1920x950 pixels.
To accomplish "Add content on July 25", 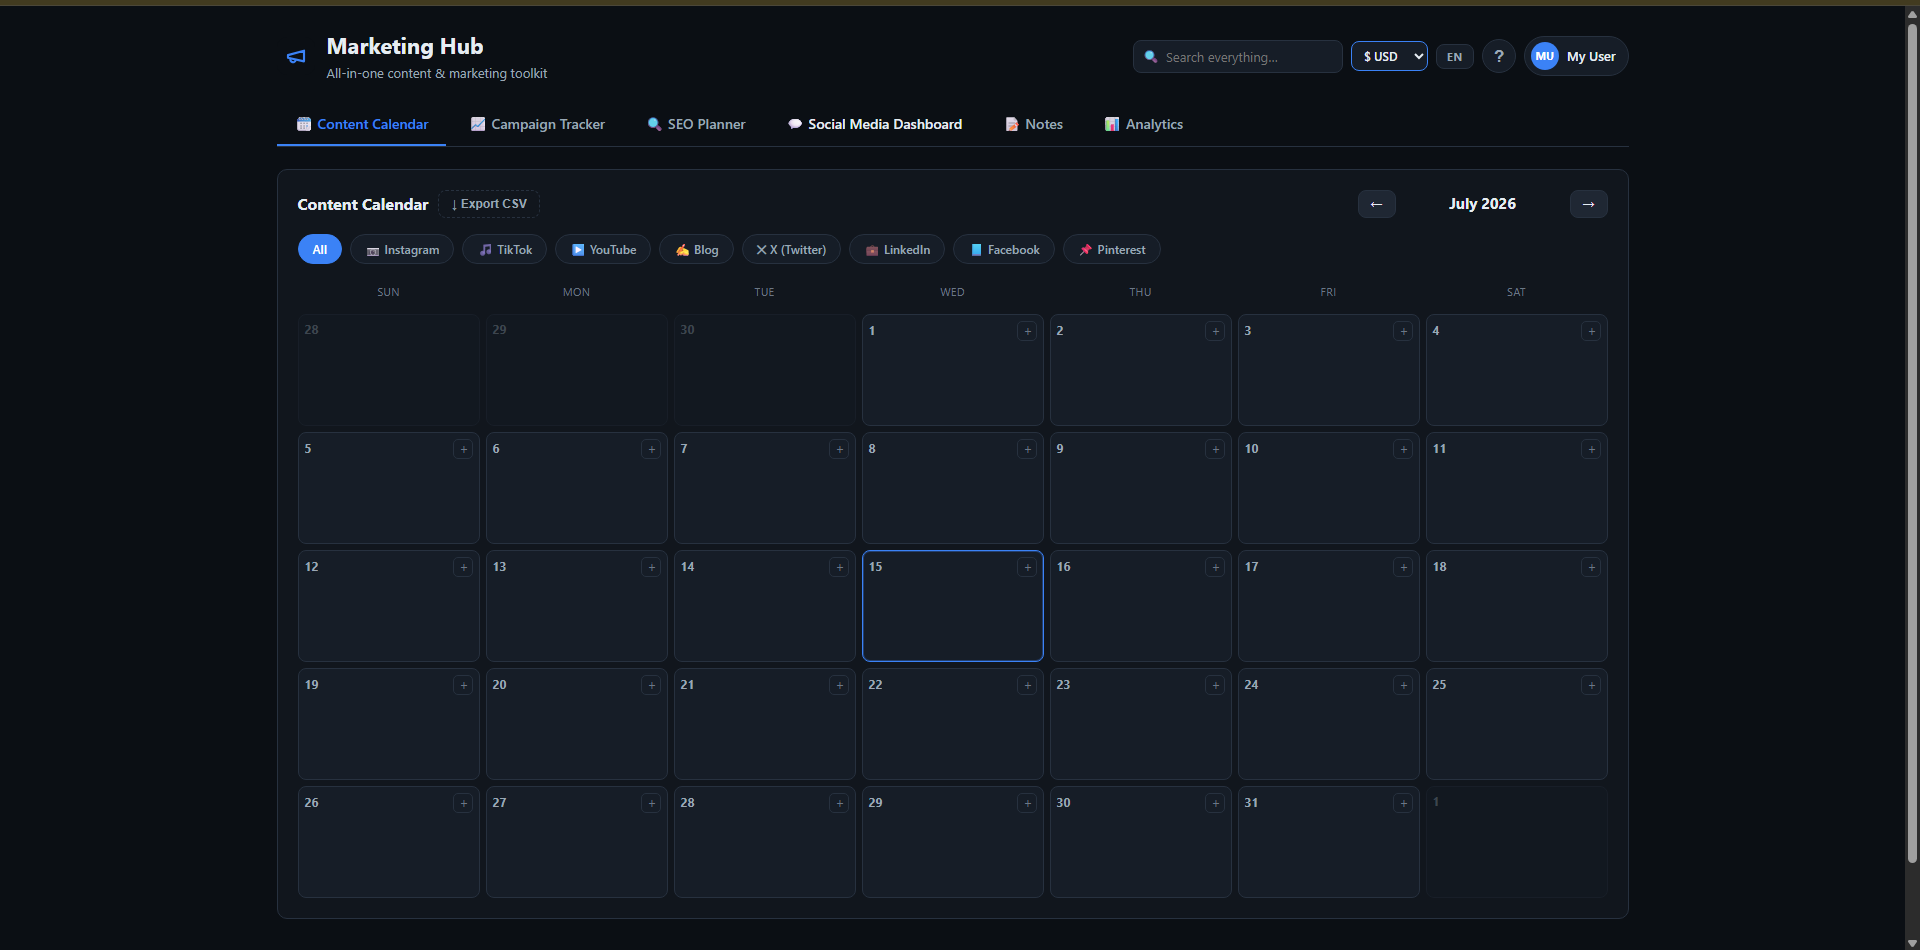I will click(1591, 685).
